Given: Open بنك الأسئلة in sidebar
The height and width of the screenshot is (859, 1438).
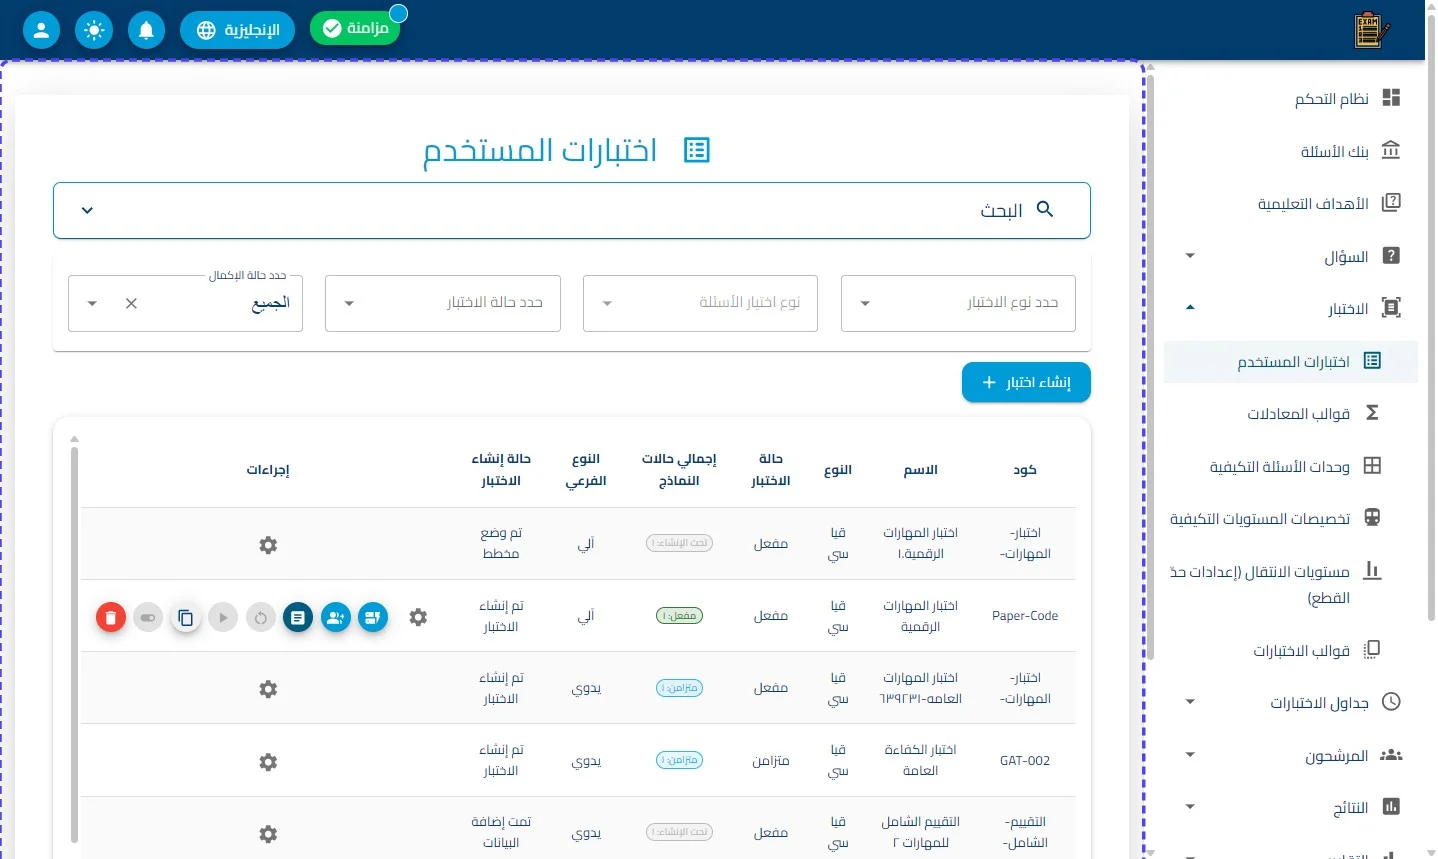Looking at the screenshot, I should (1291, 151).
